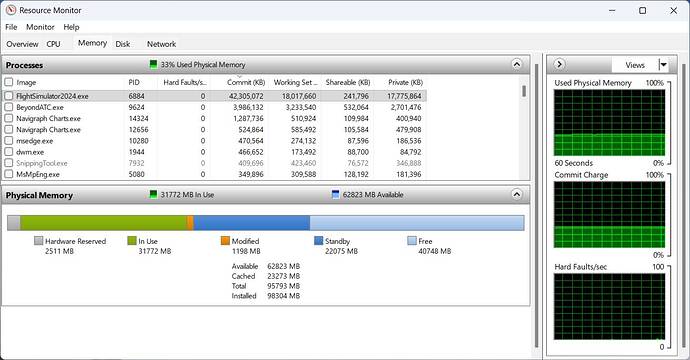Check the dwm.exe process checkbox
Image resolution: width=690 pixels, height=360 pixels.
click(9, 152)
